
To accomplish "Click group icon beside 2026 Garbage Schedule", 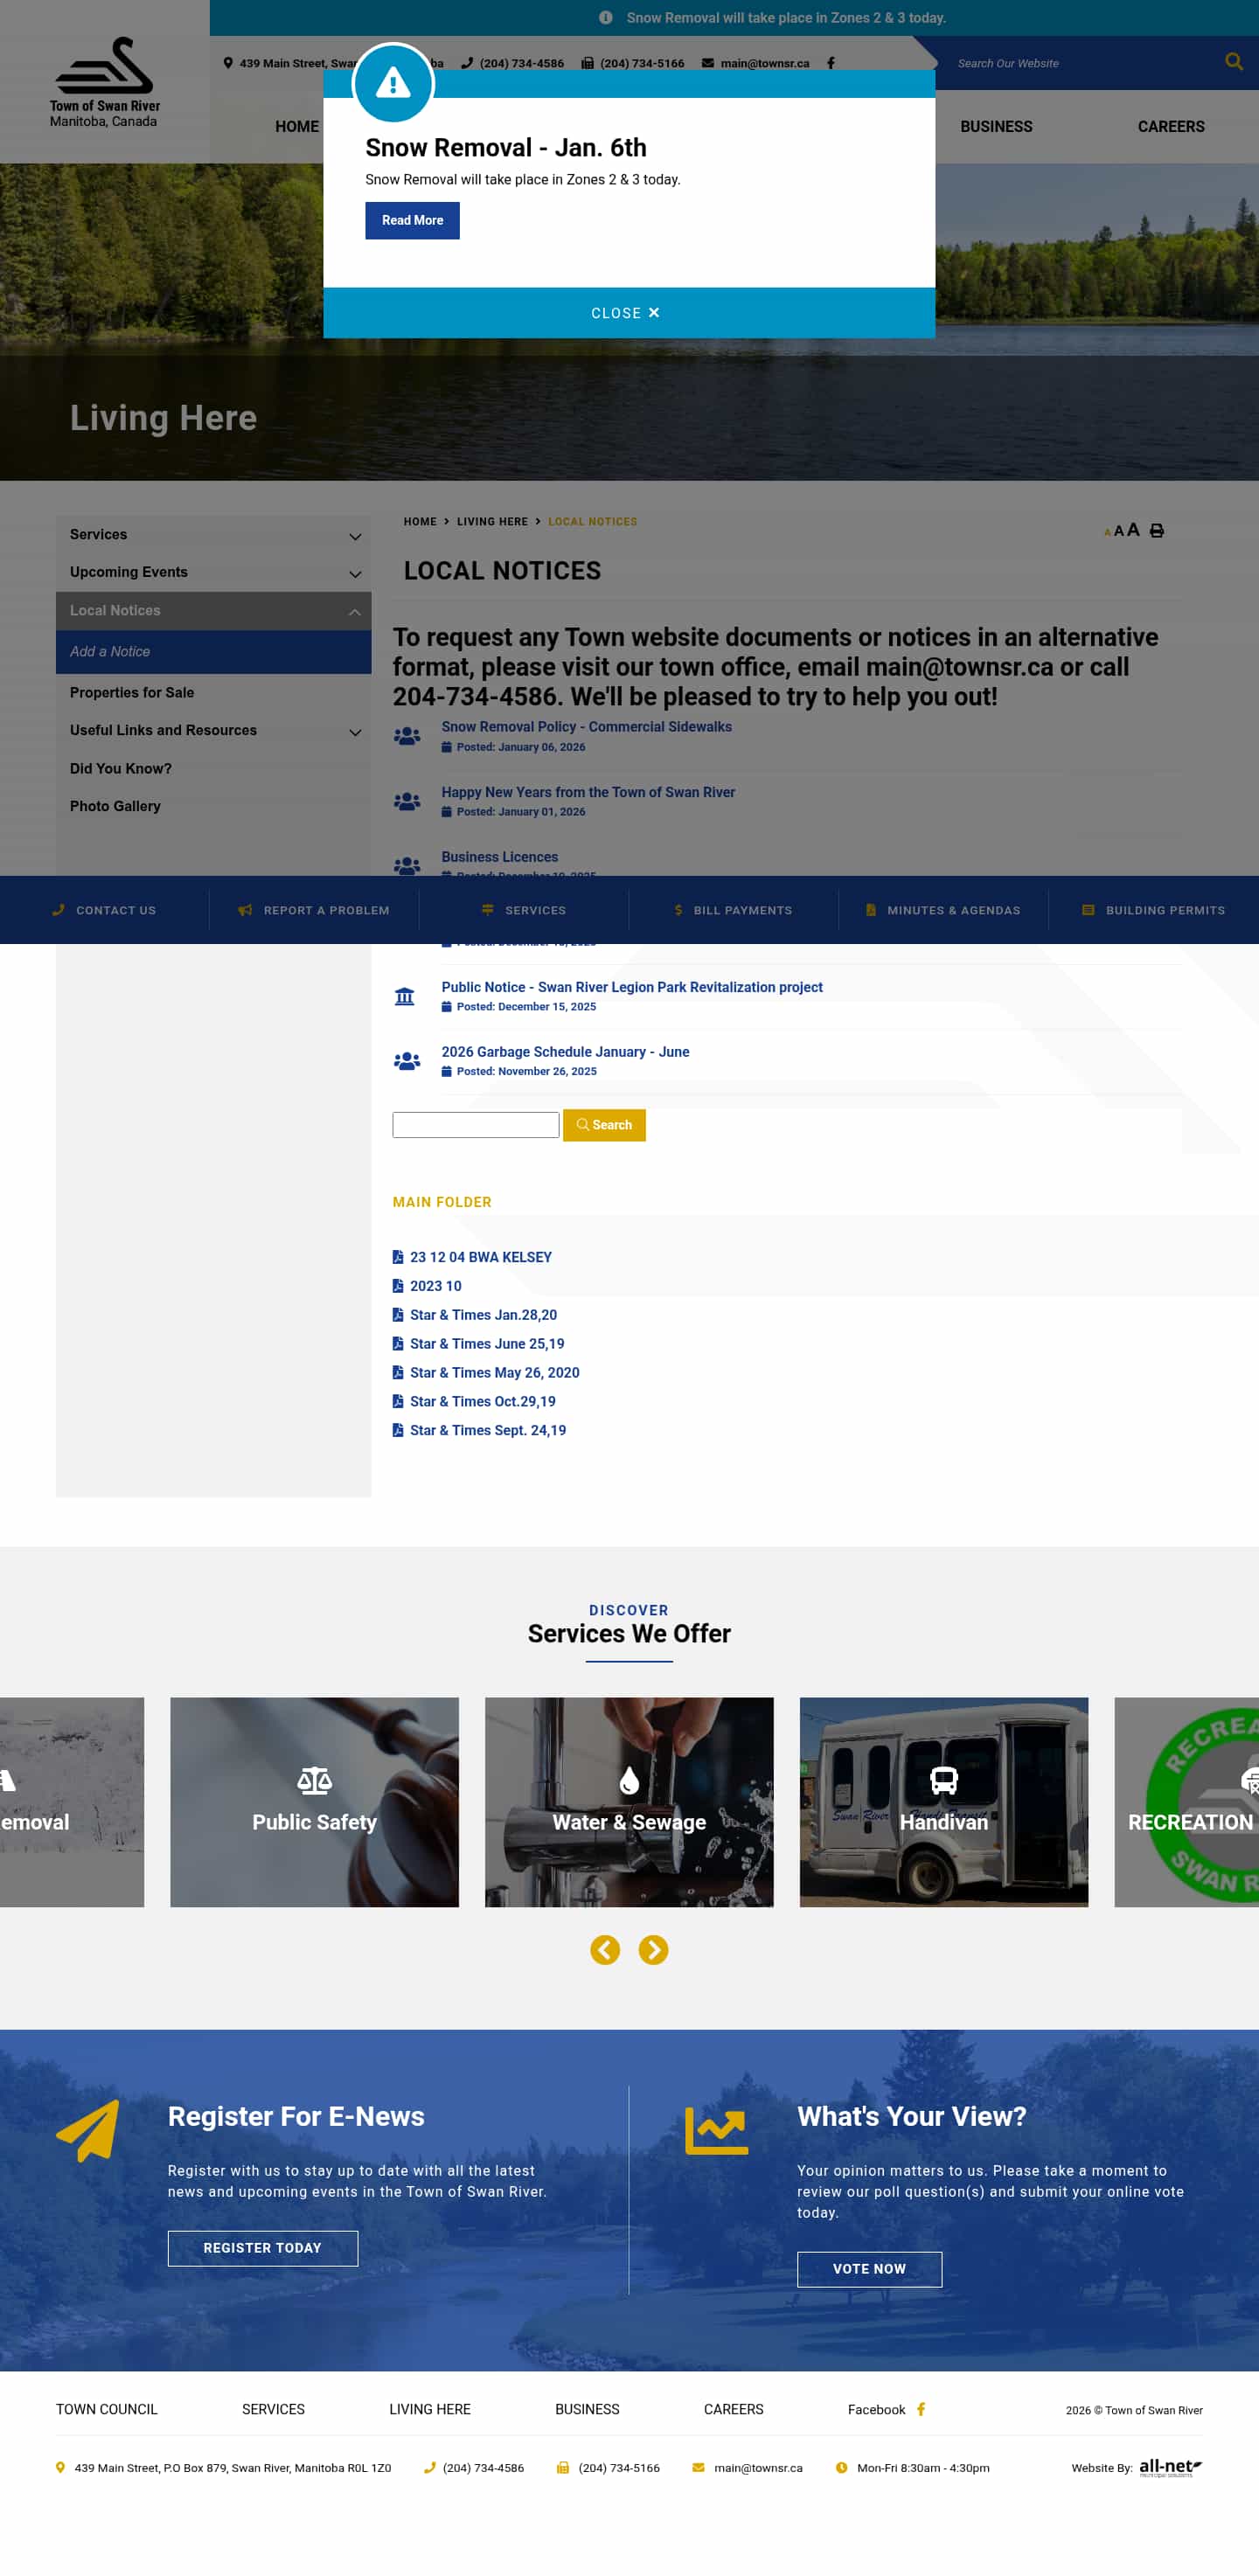I will [407, 1061].
